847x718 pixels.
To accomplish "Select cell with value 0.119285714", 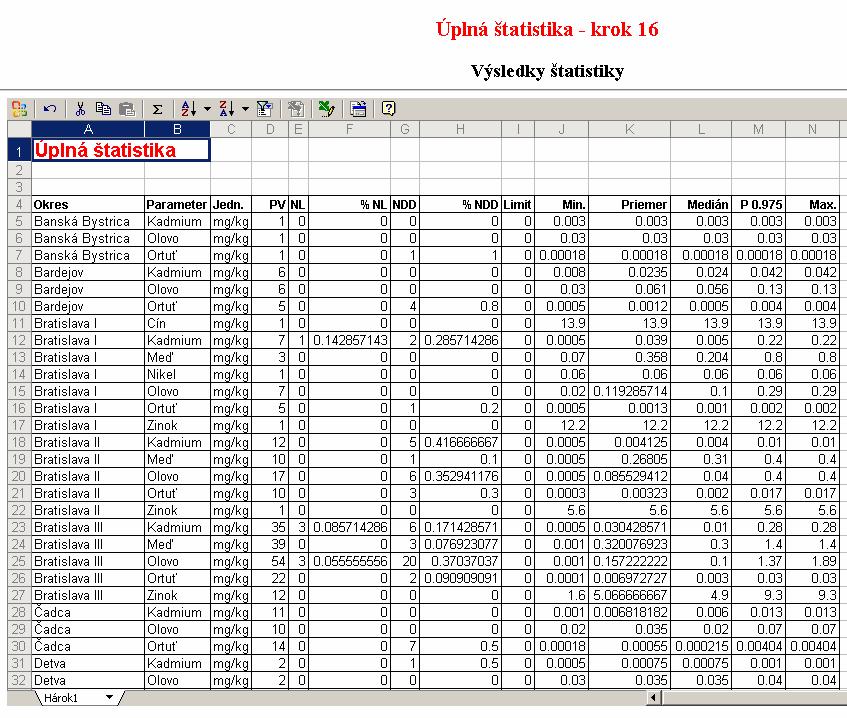I will 629,392.
